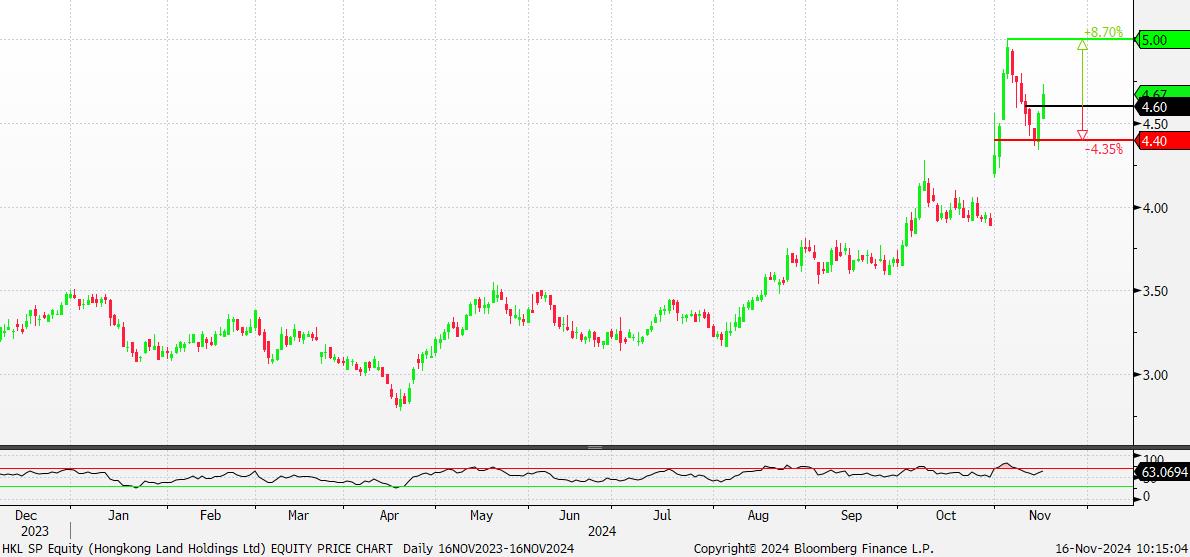The width and height of the screenshot is (1190, 557).
Task: Click the 2023 year label under Dec
Action: [x=35, y=531]
